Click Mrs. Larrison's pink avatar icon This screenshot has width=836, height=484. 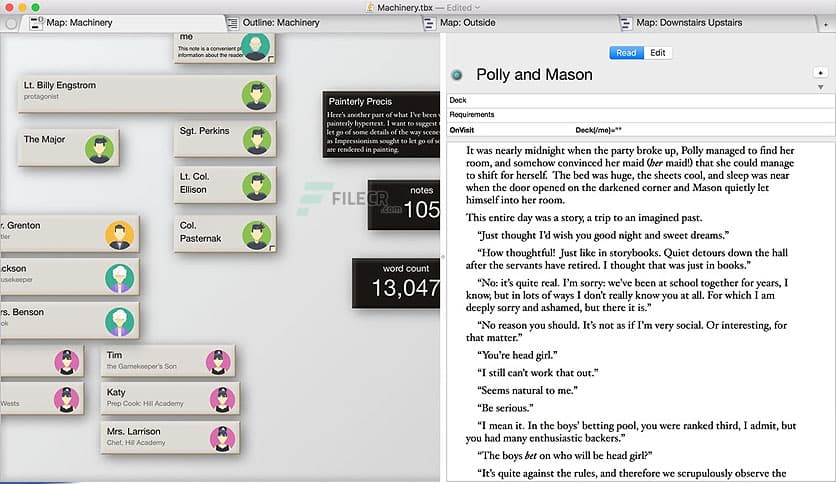pos(222,438)
